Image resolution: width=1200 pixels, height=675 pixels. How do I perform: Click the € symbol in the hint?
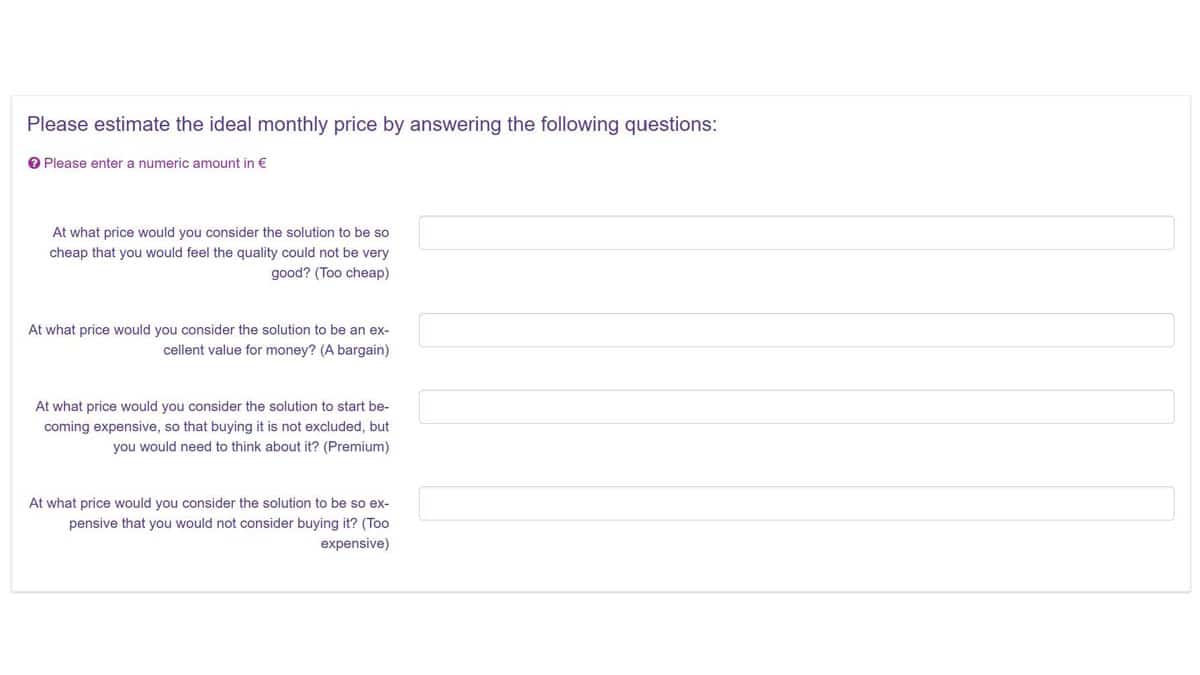(x=262, y=163)
